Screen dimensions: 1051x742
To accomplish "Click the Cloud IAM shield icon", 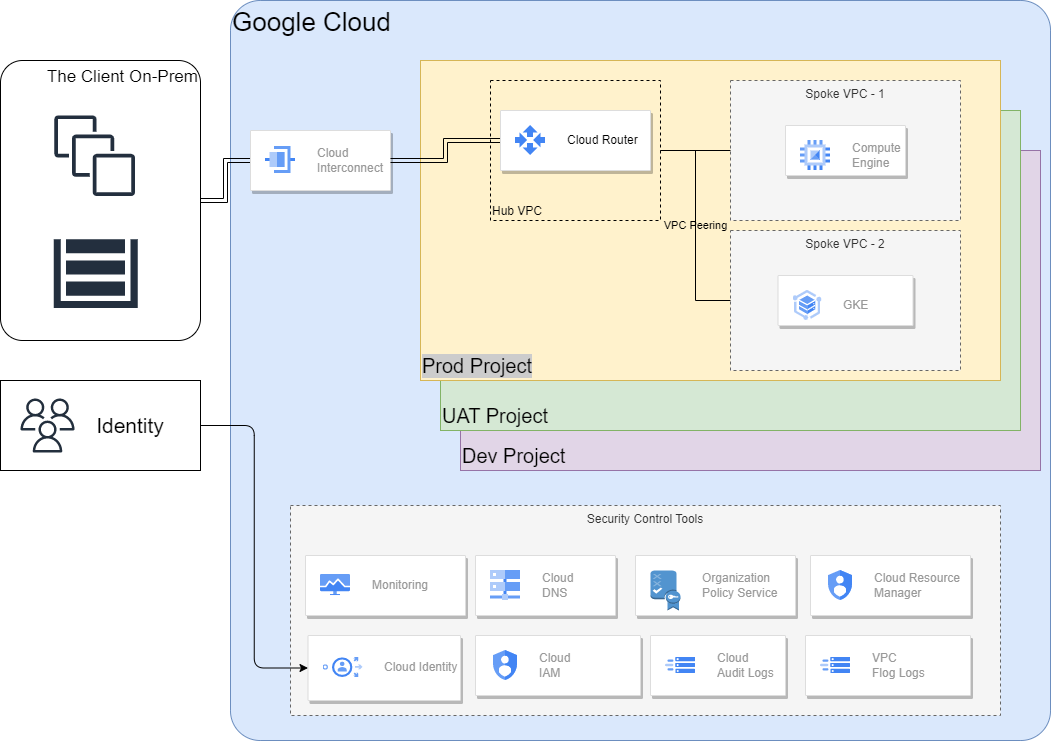I will click(505, 665).
